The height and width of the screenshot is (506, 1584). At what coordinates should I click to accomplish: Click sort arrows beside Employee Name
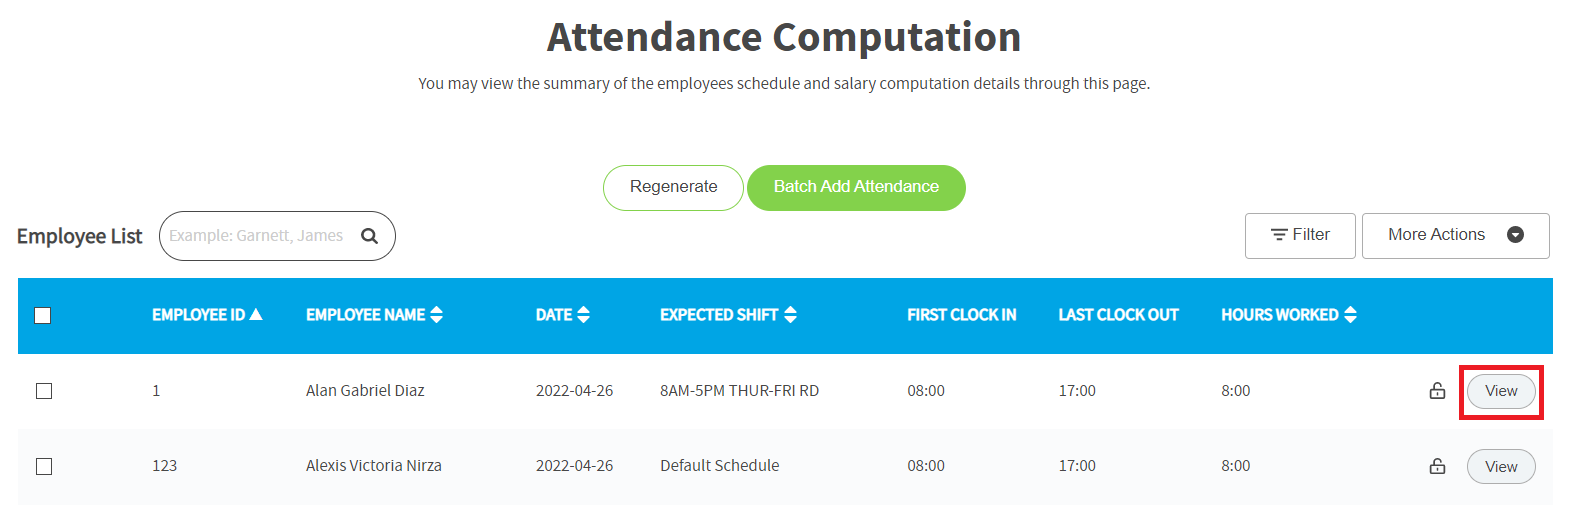pos(436,314)
